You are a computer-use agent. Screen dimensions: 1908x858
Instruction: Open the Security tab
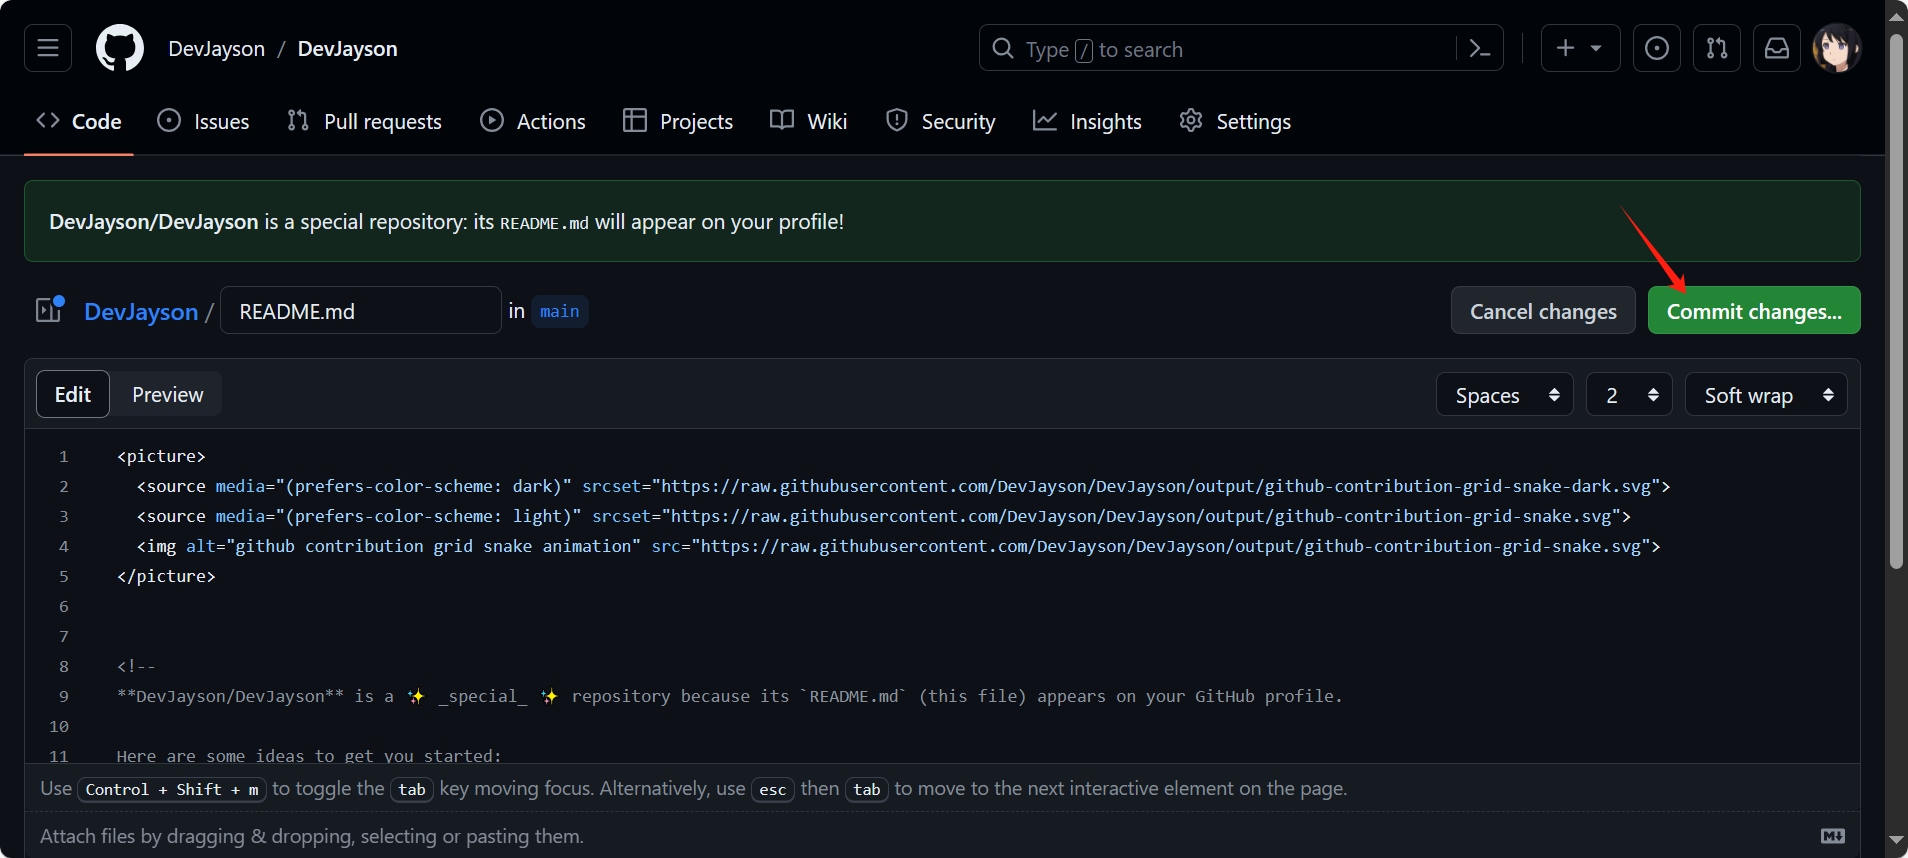[941, 121]
